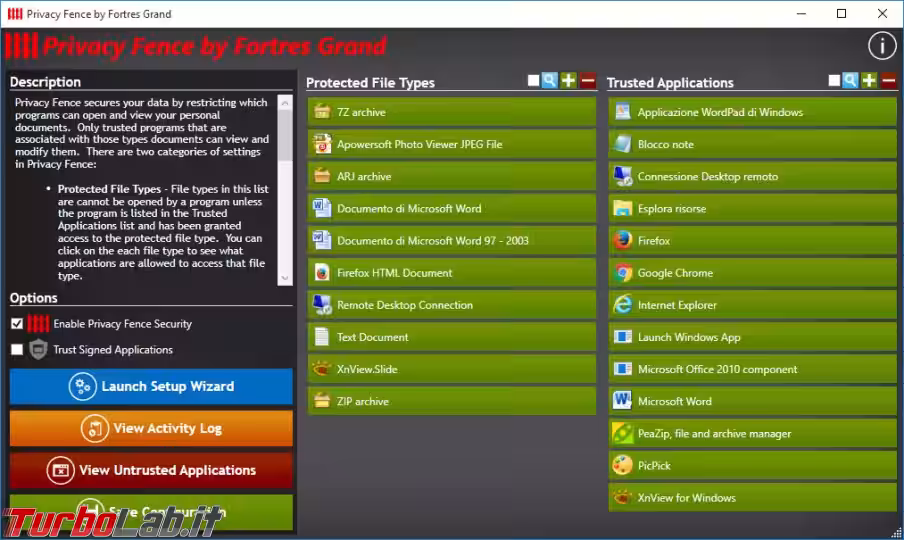This screenshot has width=904, height=540.
Task: Click the Blocco note notepad icon
Action: point(623,144)
